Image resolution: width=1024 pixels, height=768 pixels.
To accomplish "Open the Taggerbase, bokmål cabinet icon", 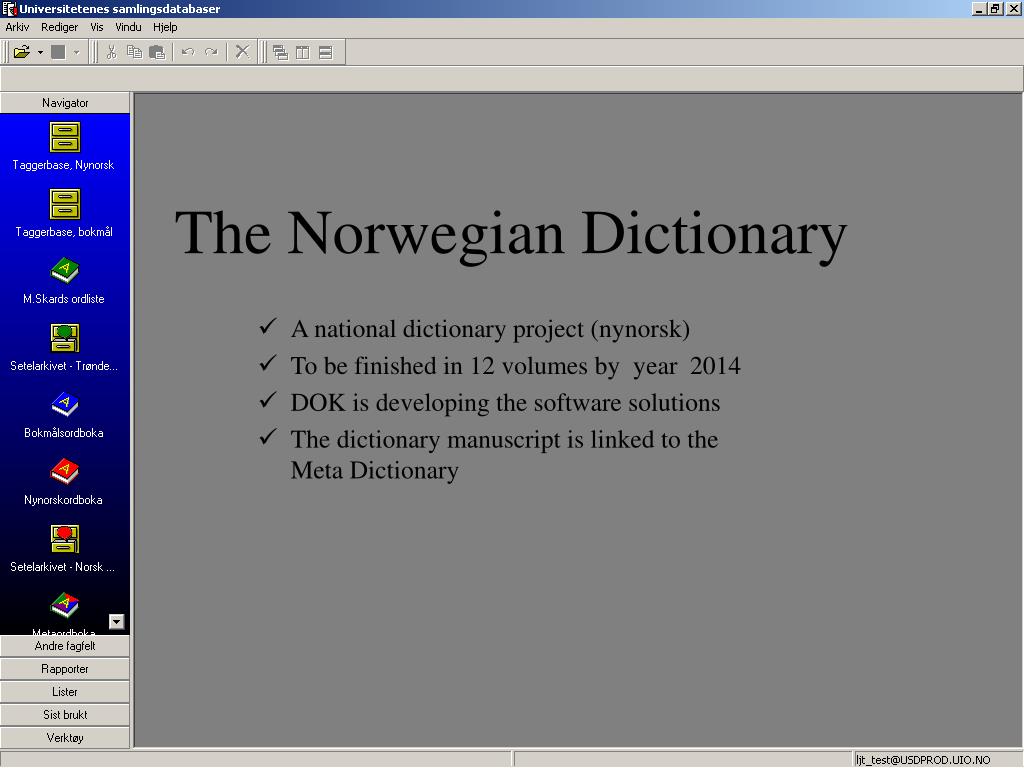I will pyautogui.click(x=65, y=204).
